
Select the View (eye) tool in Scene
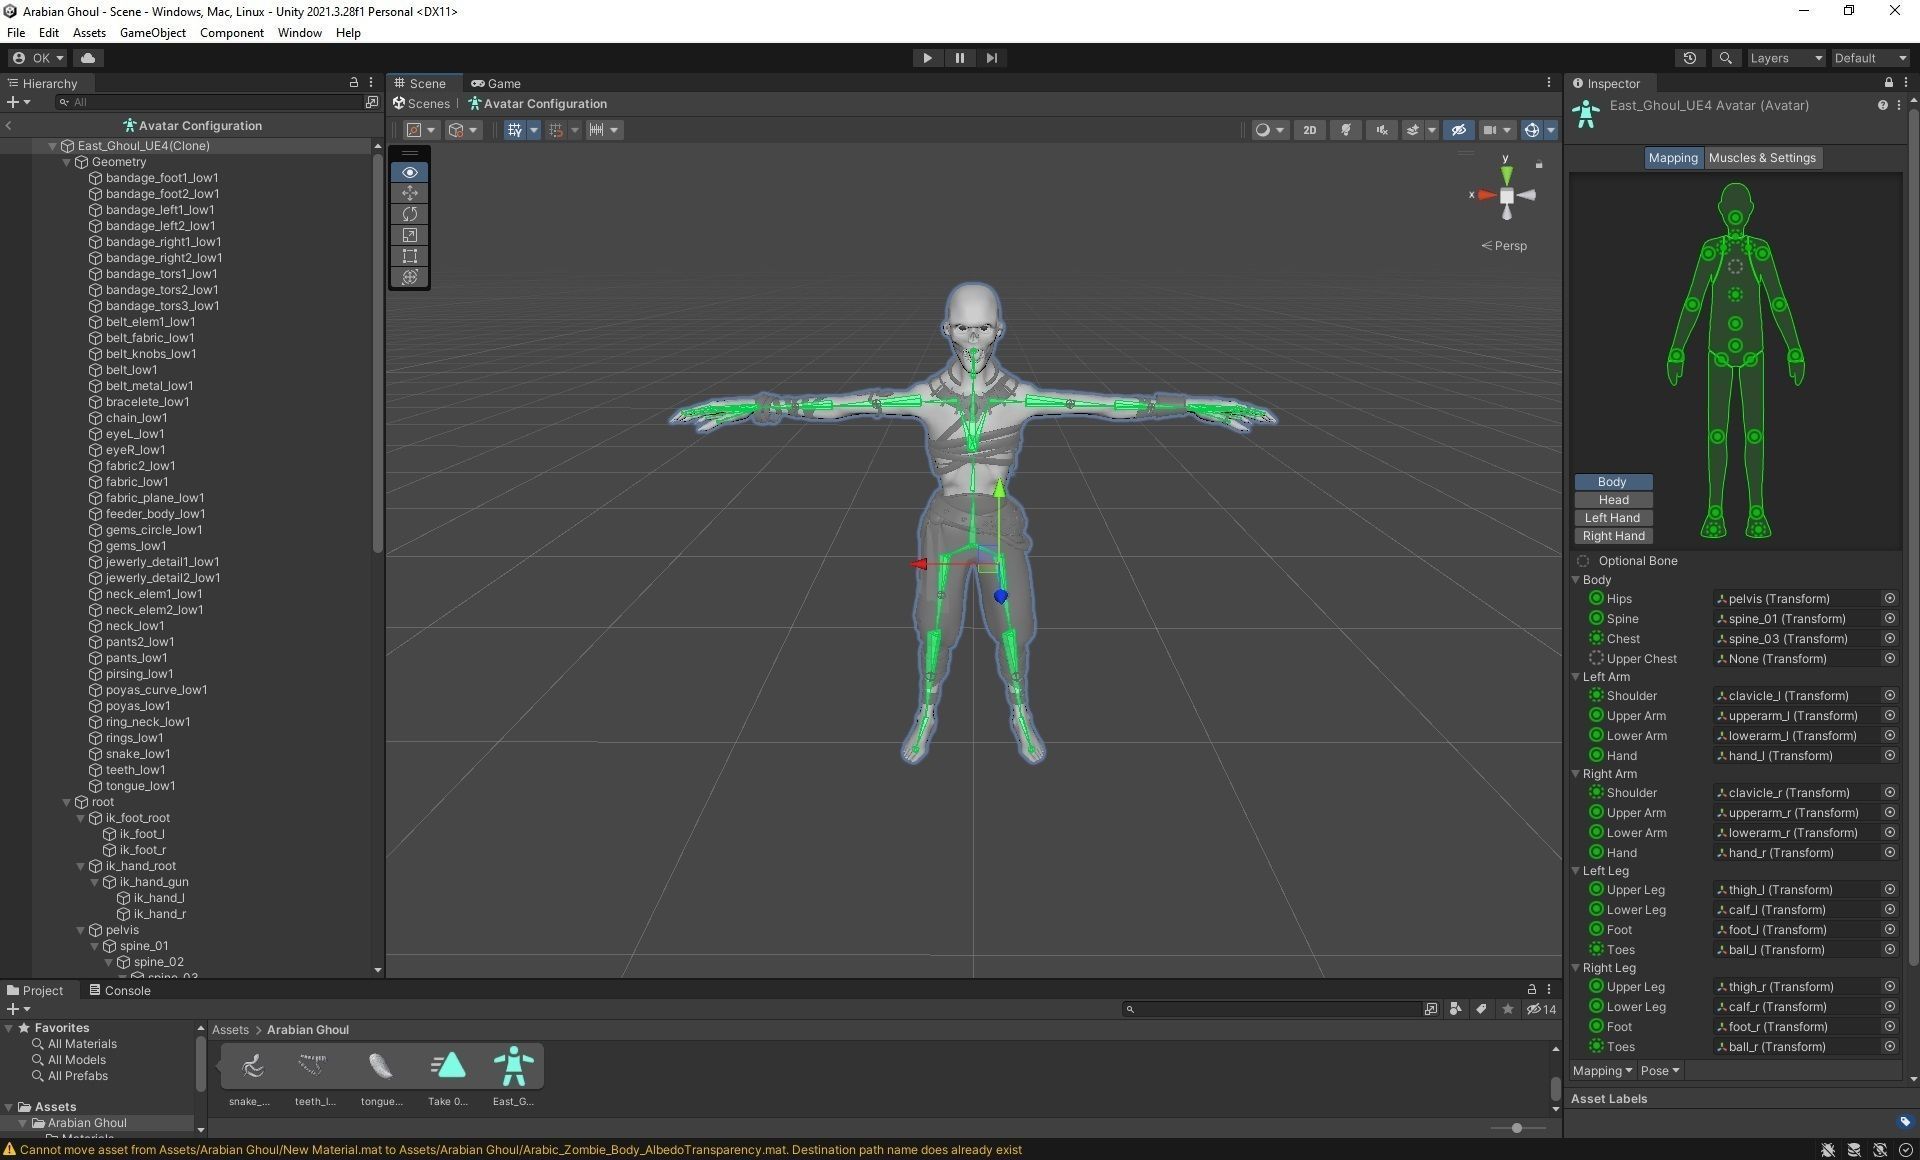410,172
